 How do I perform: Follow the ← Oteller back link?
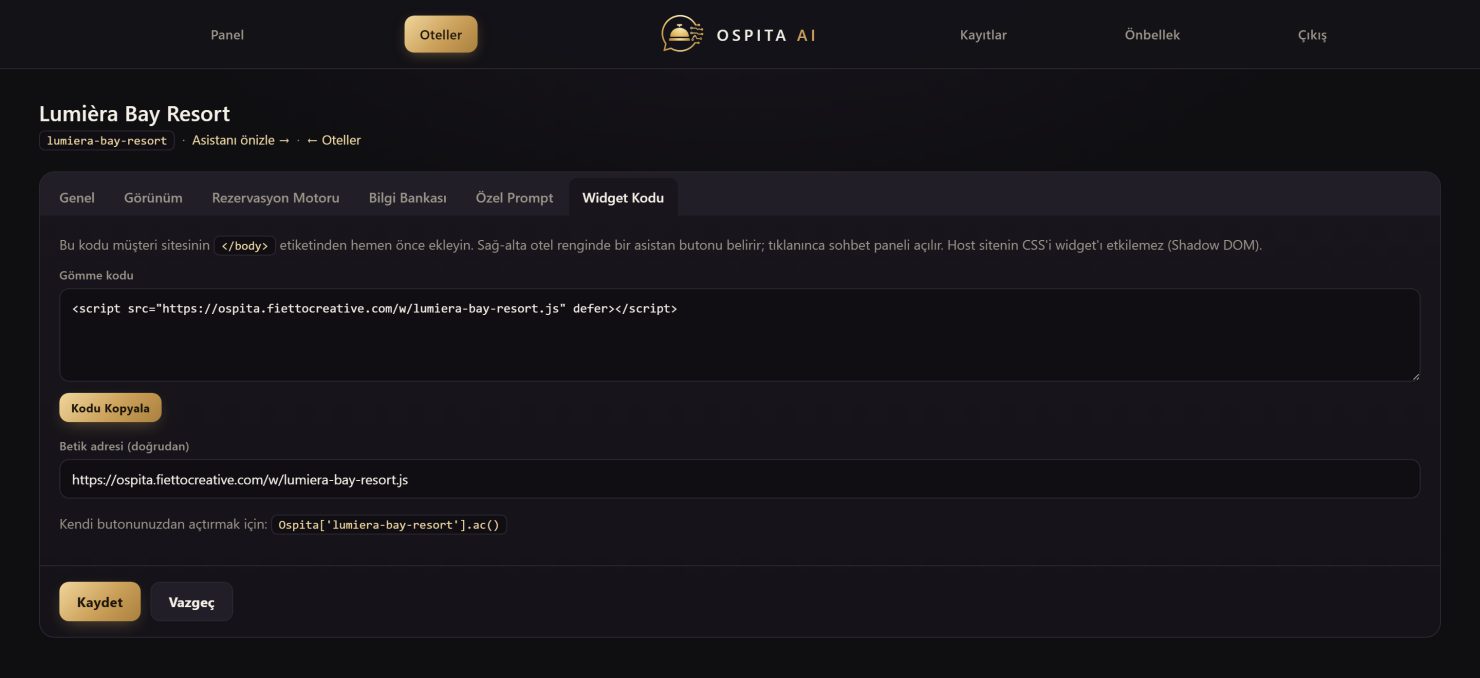pyautogui.click(x=334, y=140)
